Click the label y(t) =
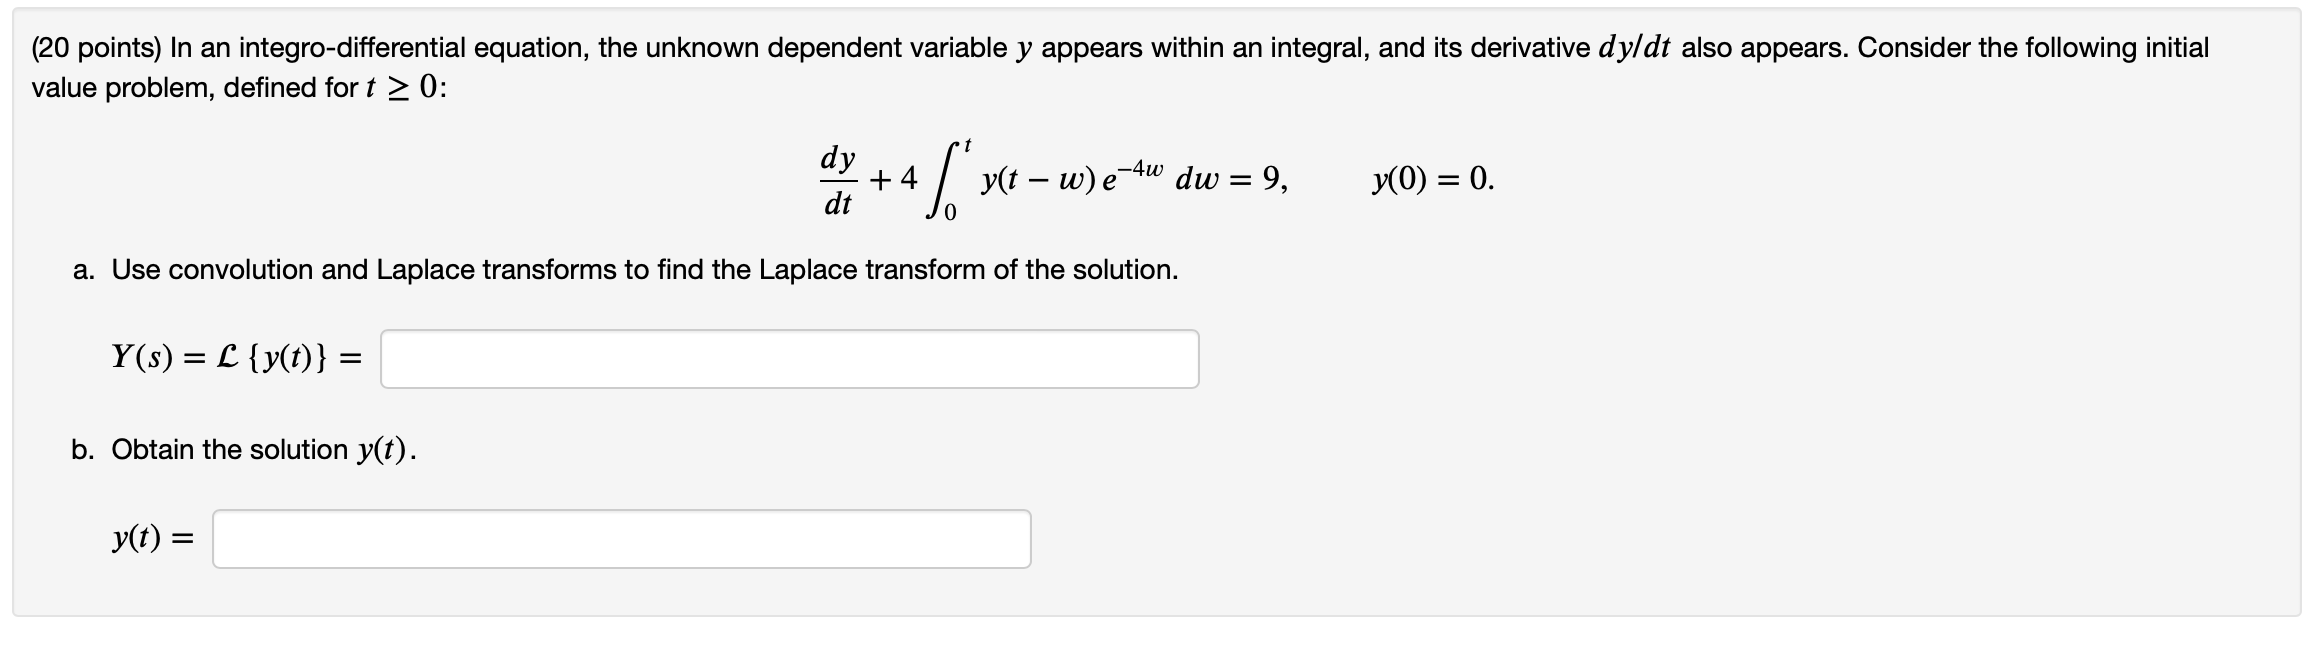This screenshot has width=2316, height=646. [x=150, y=540]
